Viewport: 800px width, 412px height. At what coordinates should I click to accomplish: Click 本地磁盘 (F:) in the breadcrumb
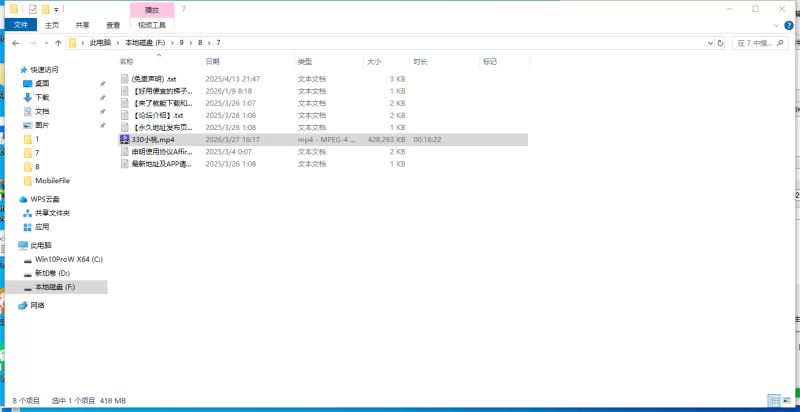point(145,43)
